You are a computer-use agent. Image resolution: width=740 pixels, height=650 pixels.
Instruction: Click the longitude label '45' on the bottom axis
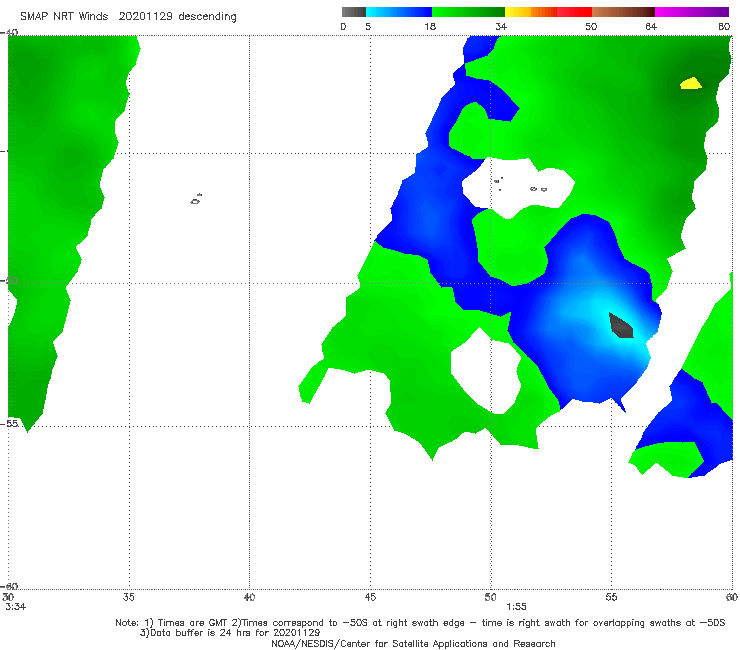[x=370, y=597]
